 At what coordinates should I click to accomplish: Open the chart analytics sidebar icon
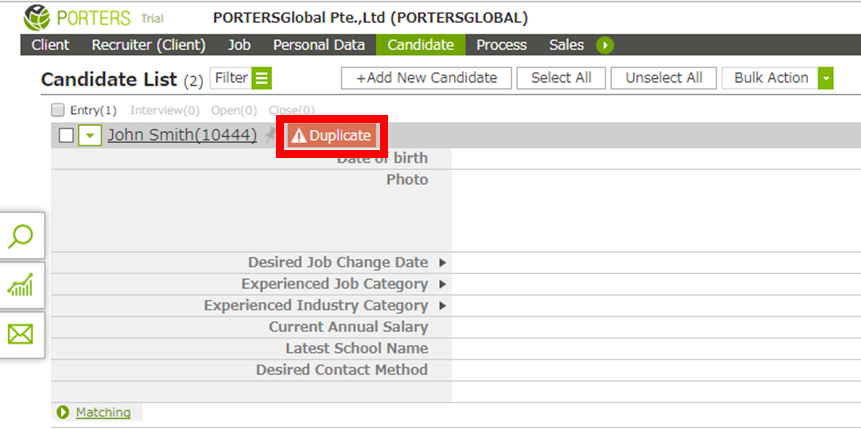(x=21, y=285)
